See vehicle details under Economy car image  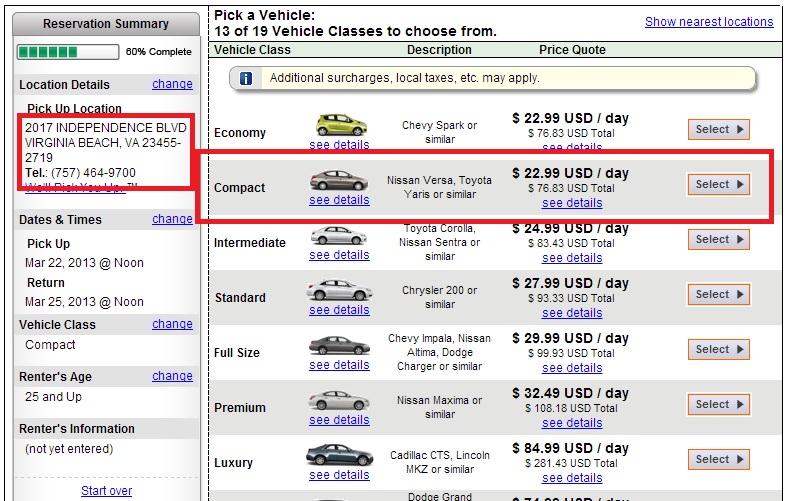339,145
